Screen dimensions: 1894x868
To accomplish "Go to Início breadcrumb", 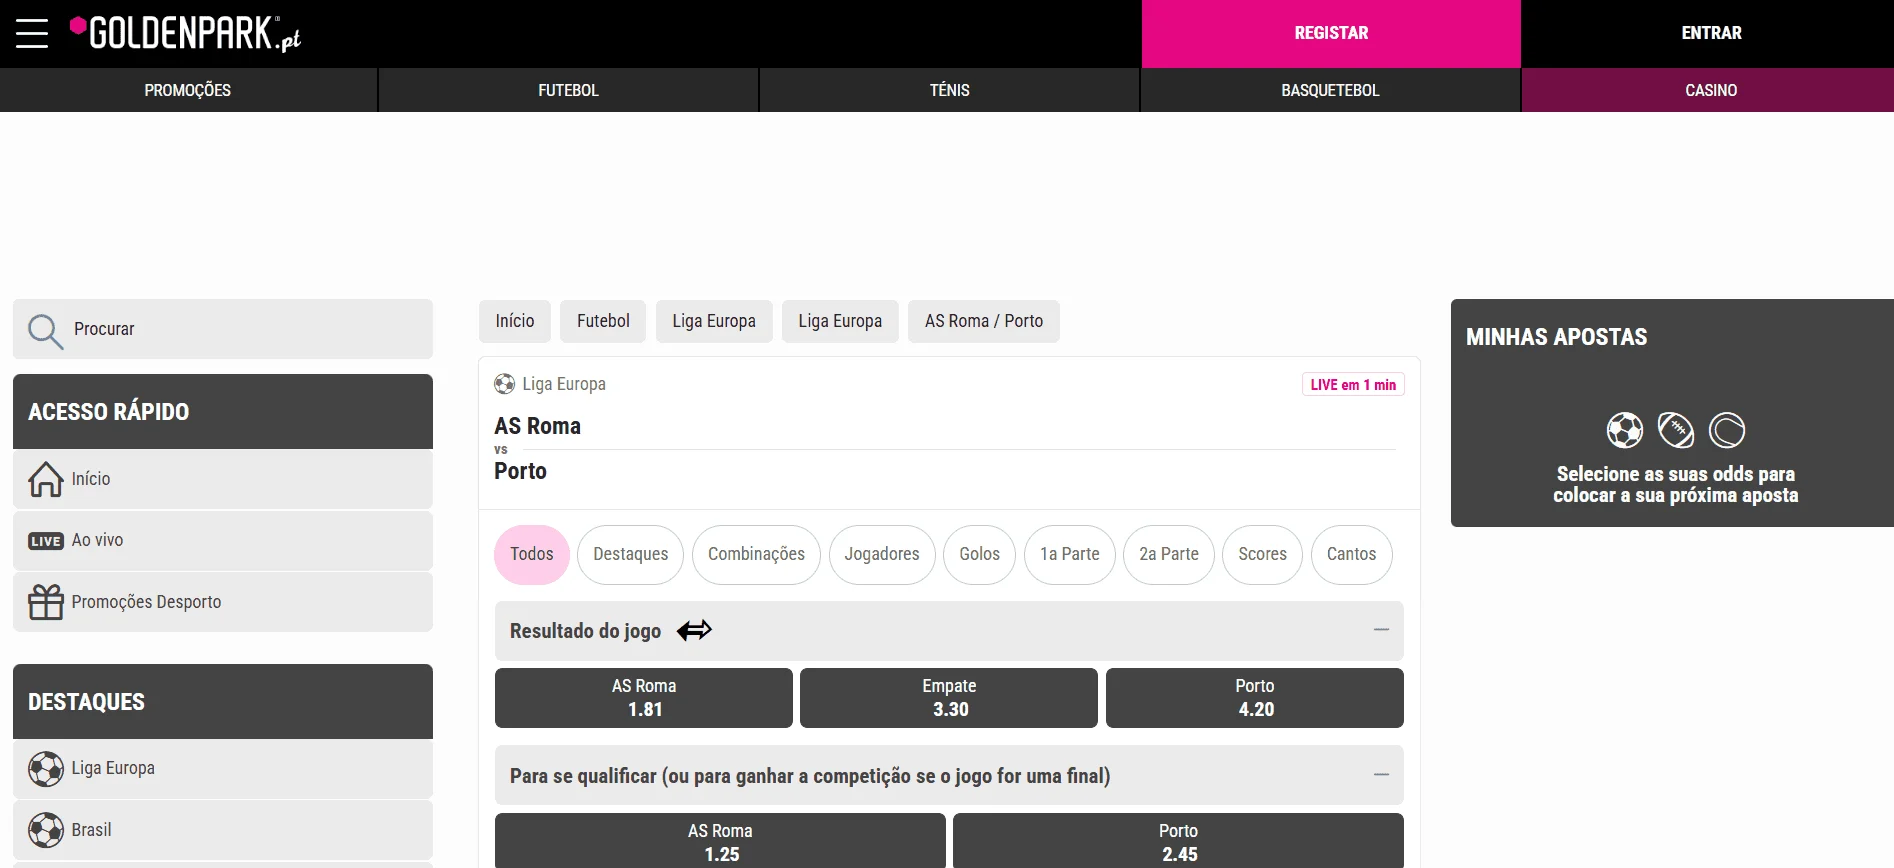I will click(515, 321).
